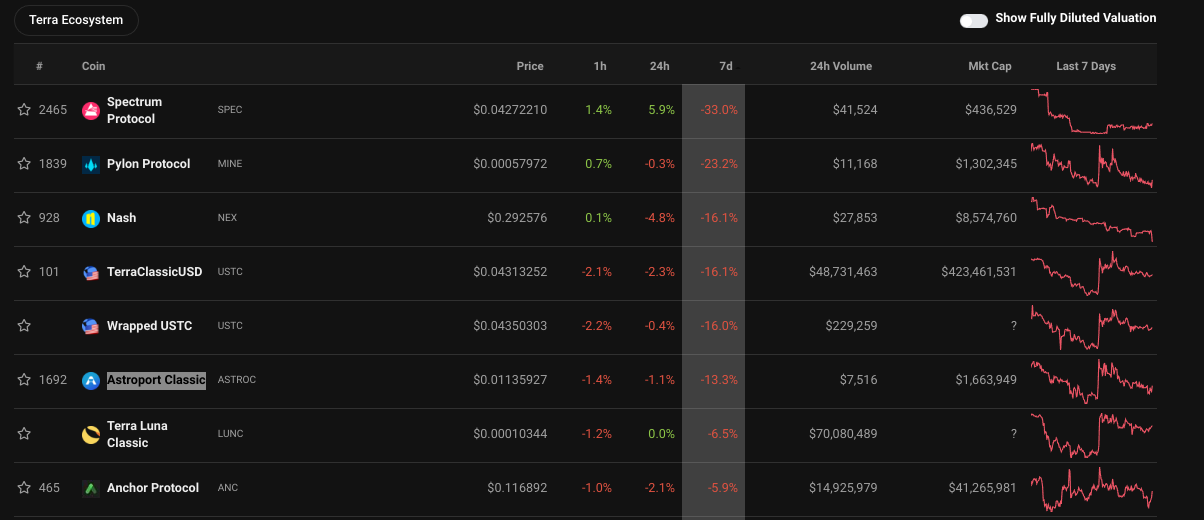Click the Anchor Protocol coin logo
The width and height of the screenshot is (1204, 520).
pos(91,488)
